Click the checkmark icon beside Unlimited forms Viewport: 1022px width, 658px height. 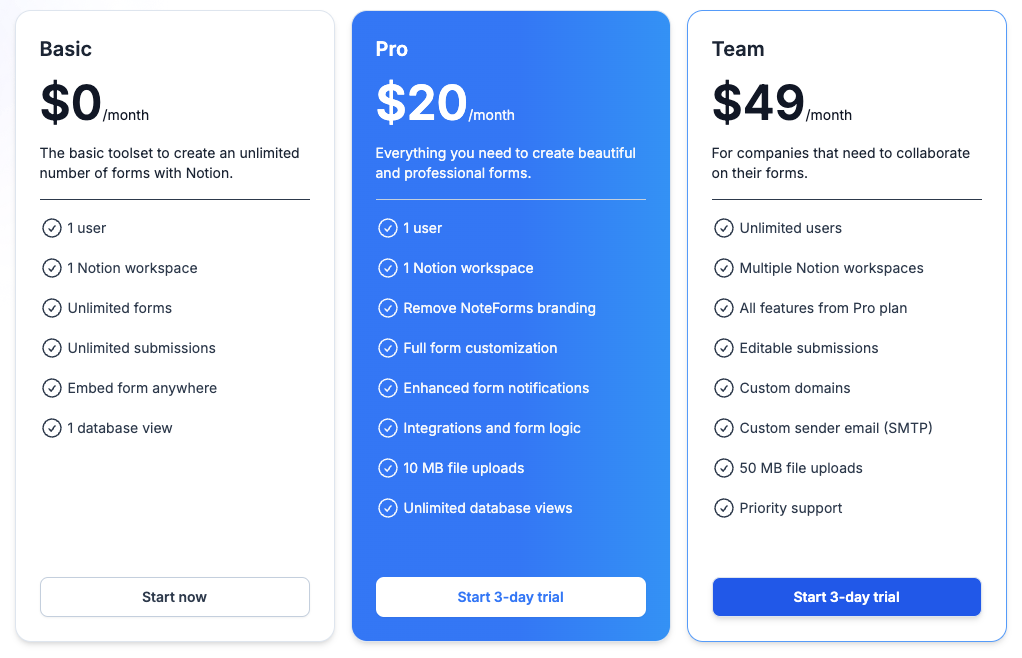click(x=52, y=308)
